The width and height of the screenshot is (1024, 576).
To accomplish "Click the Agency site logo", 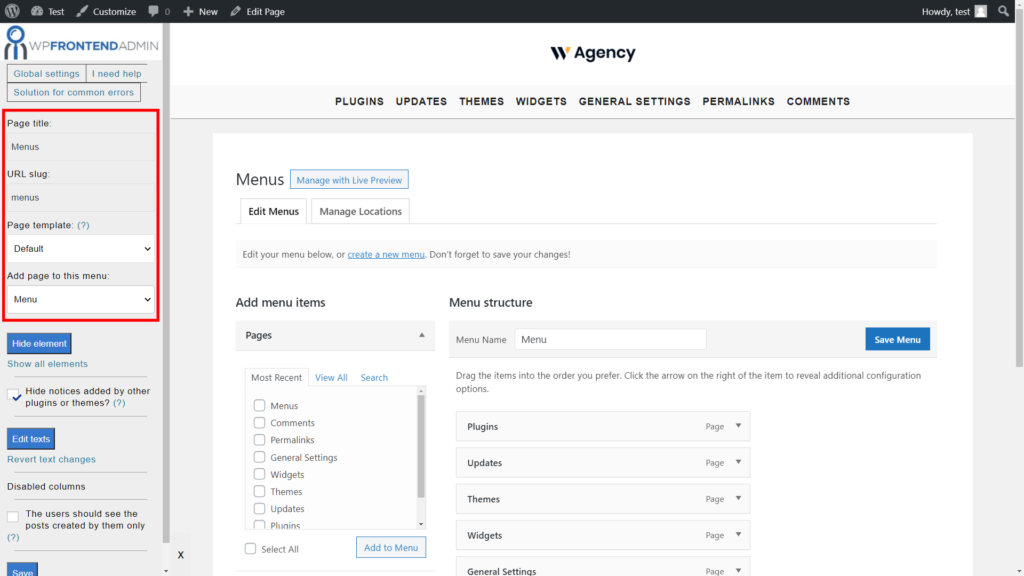I will [592, 52].
